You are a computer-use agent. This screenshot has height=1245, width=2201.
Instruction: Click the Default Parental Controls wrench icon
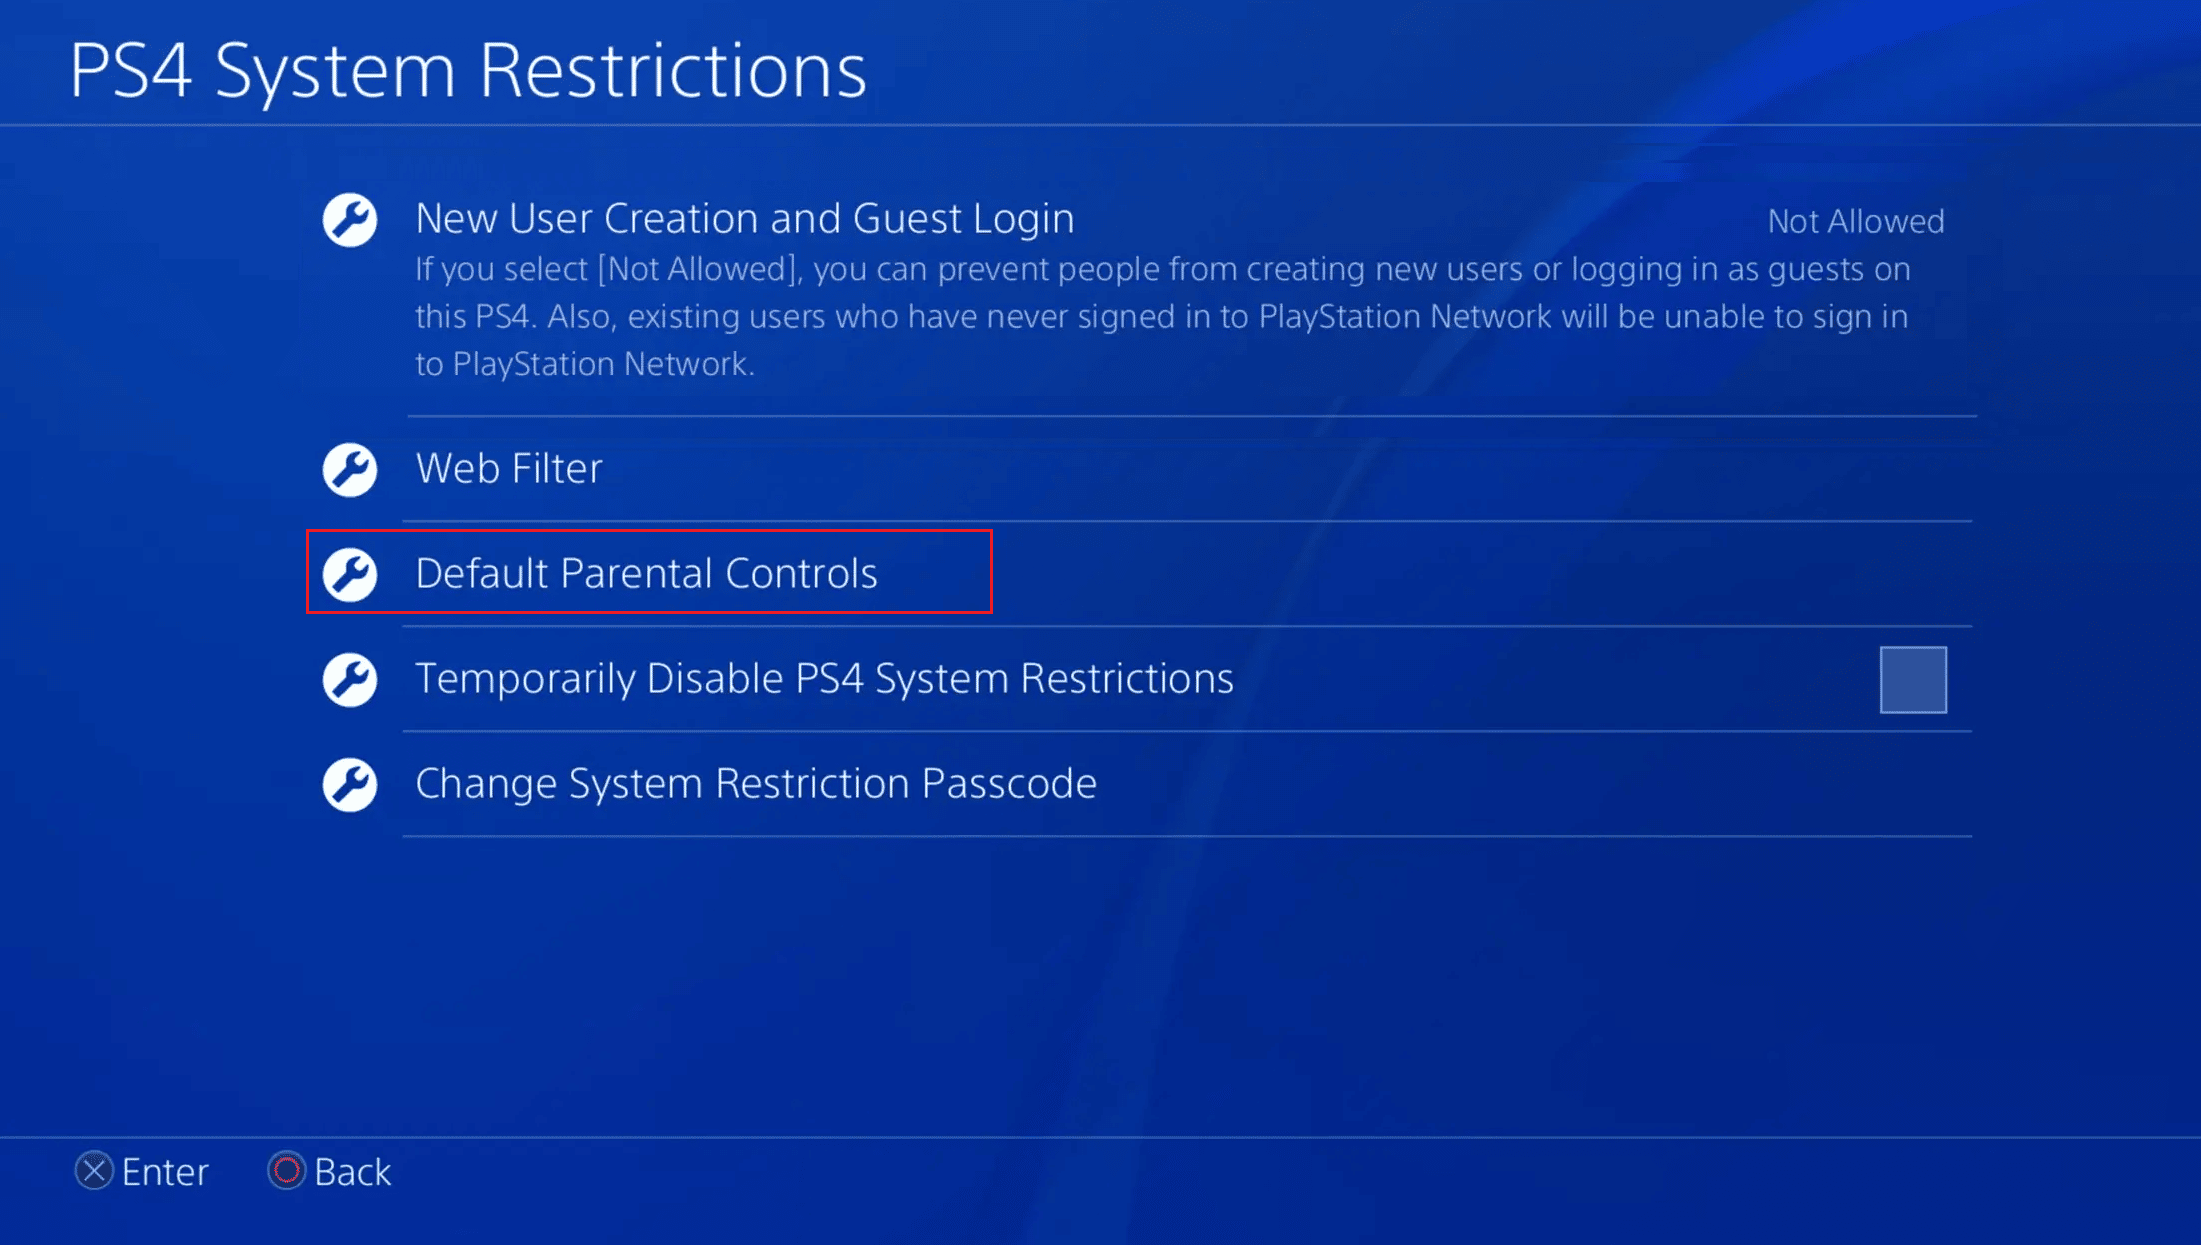coord(350,574)
